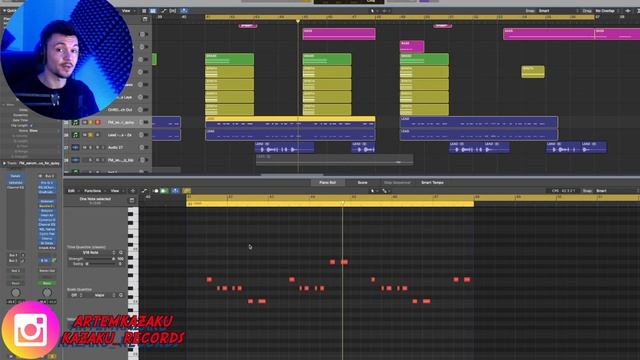Select the Smart Tempo tab
The image size is (640, 360).
432,182
